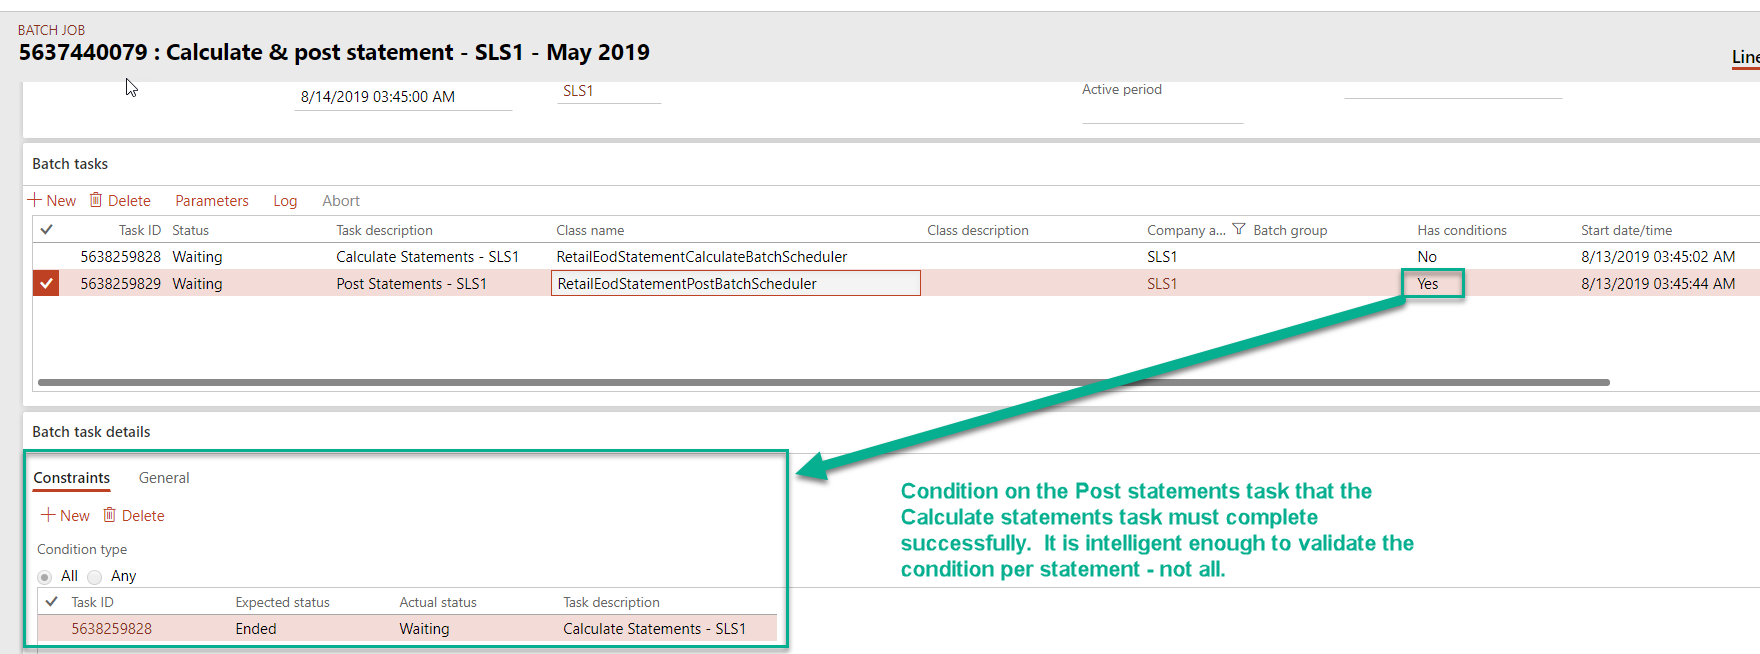Click select-all checkmark in Batch tasks header

coord(46,229)
